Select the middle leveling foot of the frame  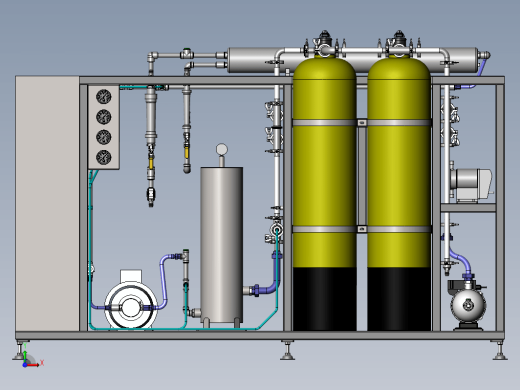point(287,350)
